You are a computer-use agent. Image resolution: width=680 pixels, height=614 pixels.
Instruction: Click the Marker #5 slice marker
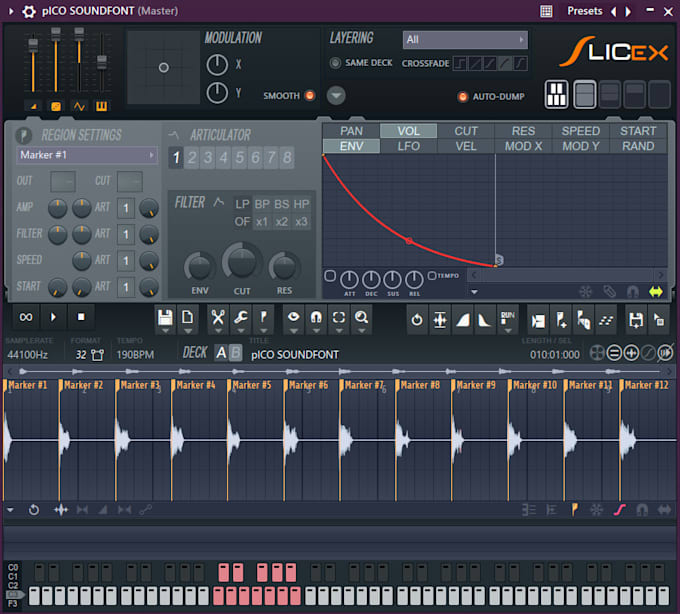click(x=252, y=385)
